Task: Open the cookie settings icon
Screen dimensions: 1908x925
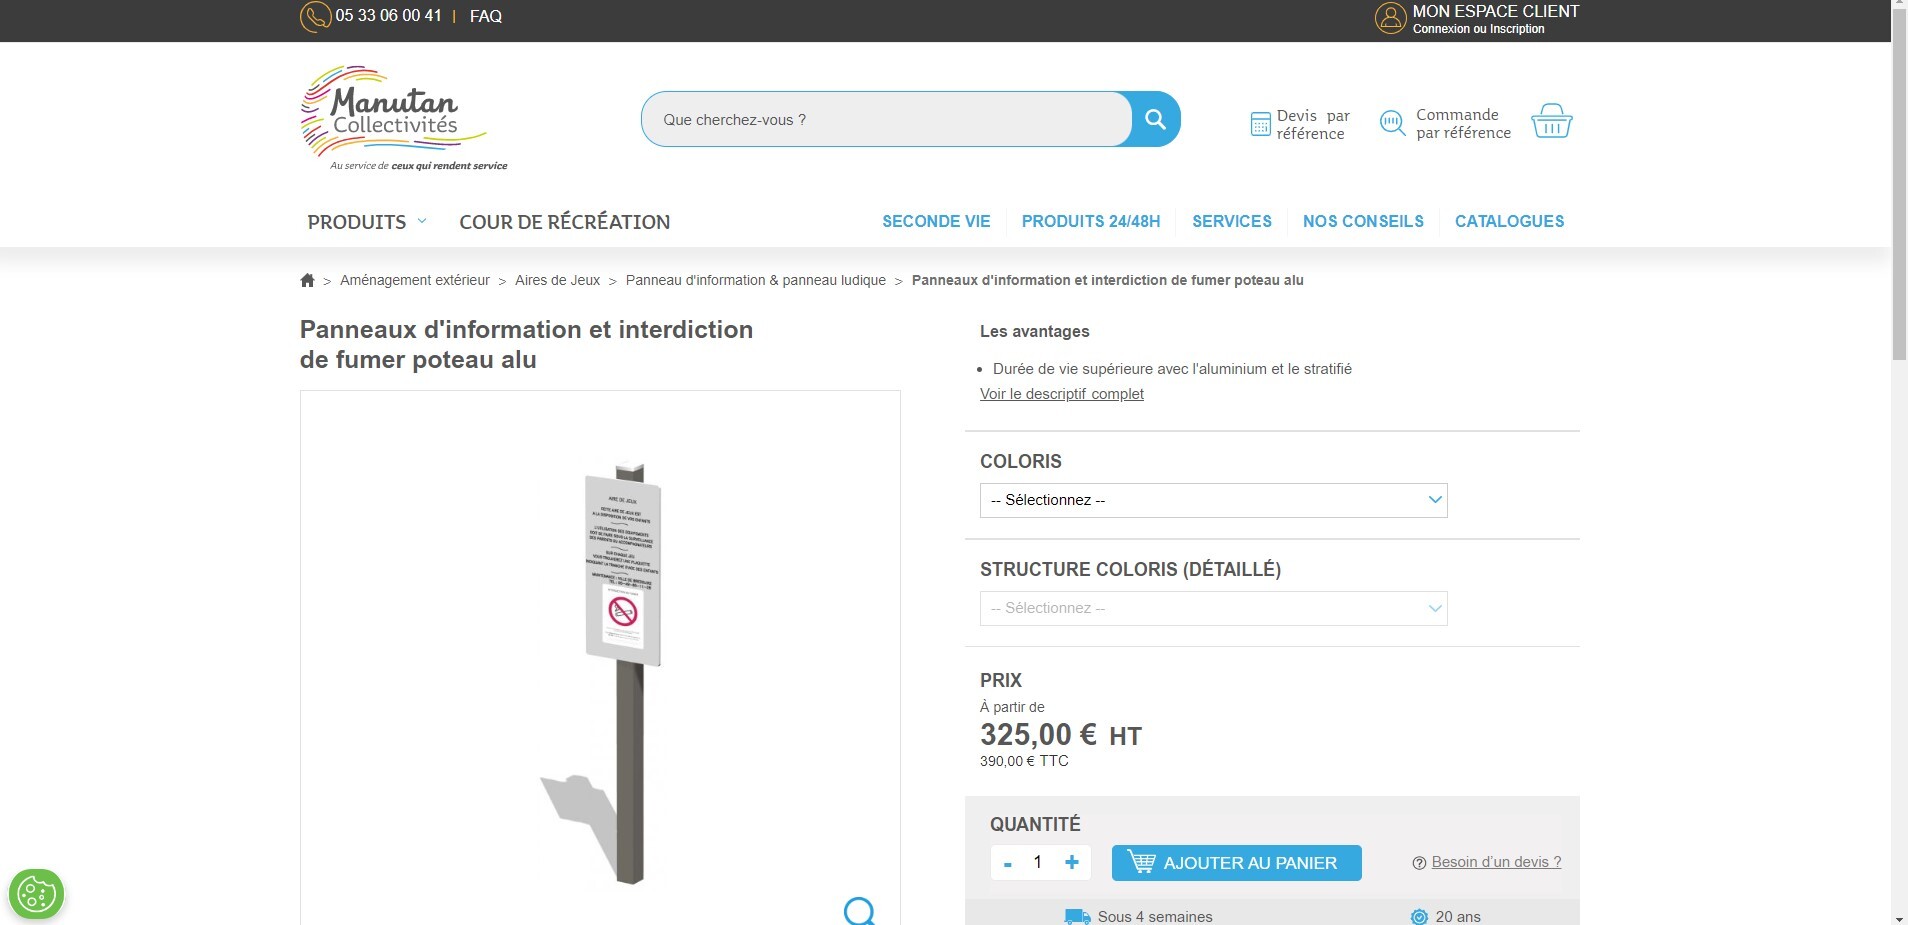Action: (37, 893)
